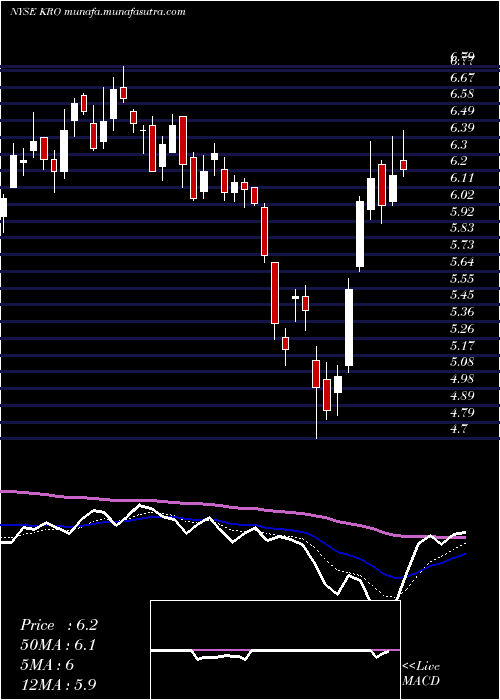
Task: Click the 5.36 price axis label
Action: click(x=462, y=311)
